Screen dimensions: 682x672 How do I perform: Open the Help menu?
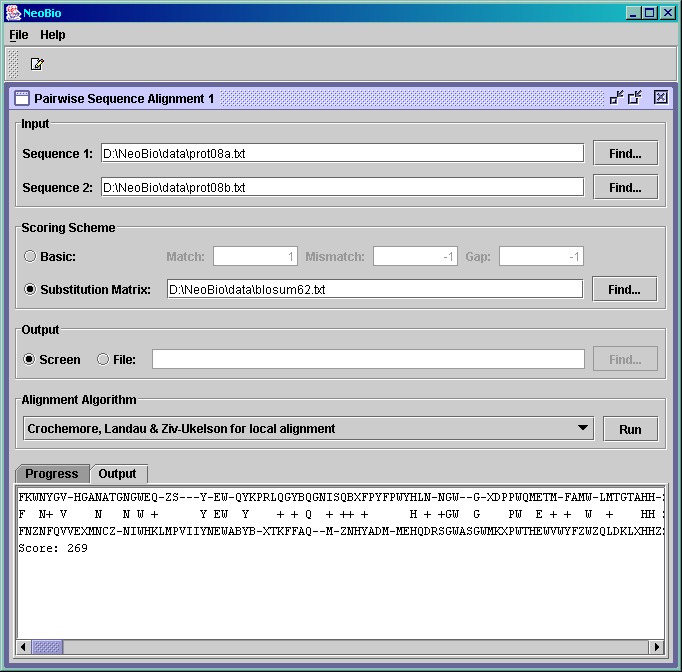53,35
